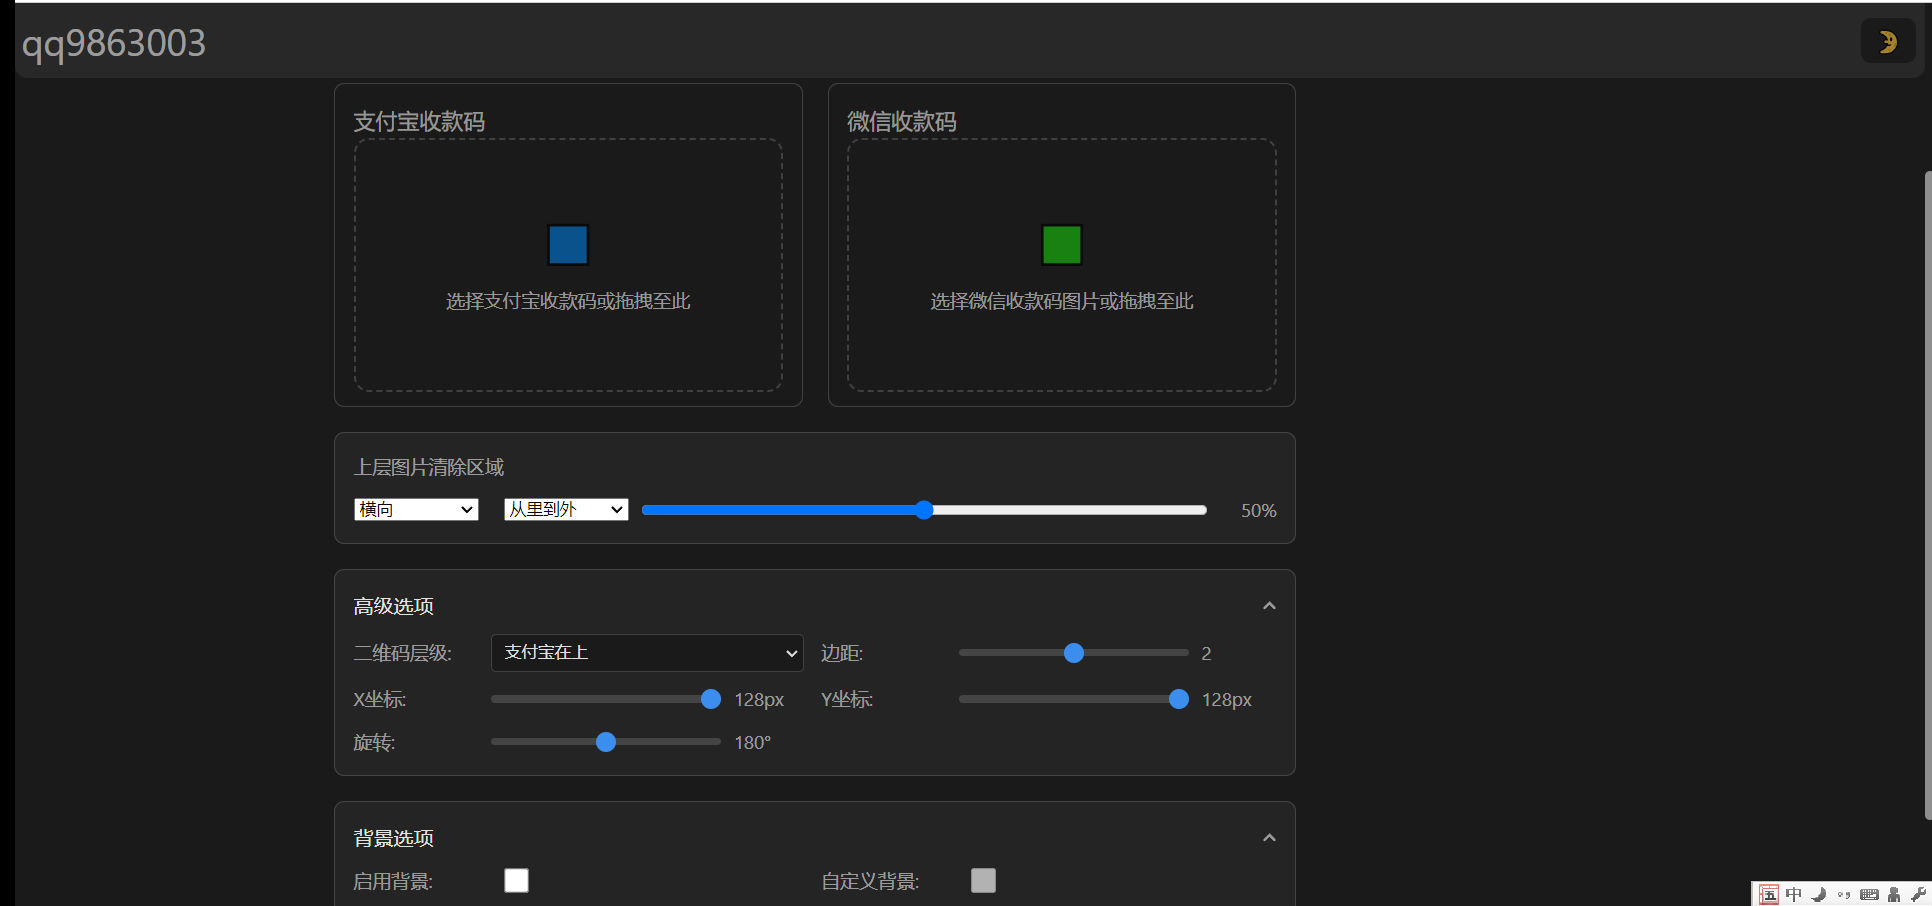Screen dimensions: 1932x906
Task: Switch the IME Chinese/English 中 mode icon
Action: coord(1794,895)
